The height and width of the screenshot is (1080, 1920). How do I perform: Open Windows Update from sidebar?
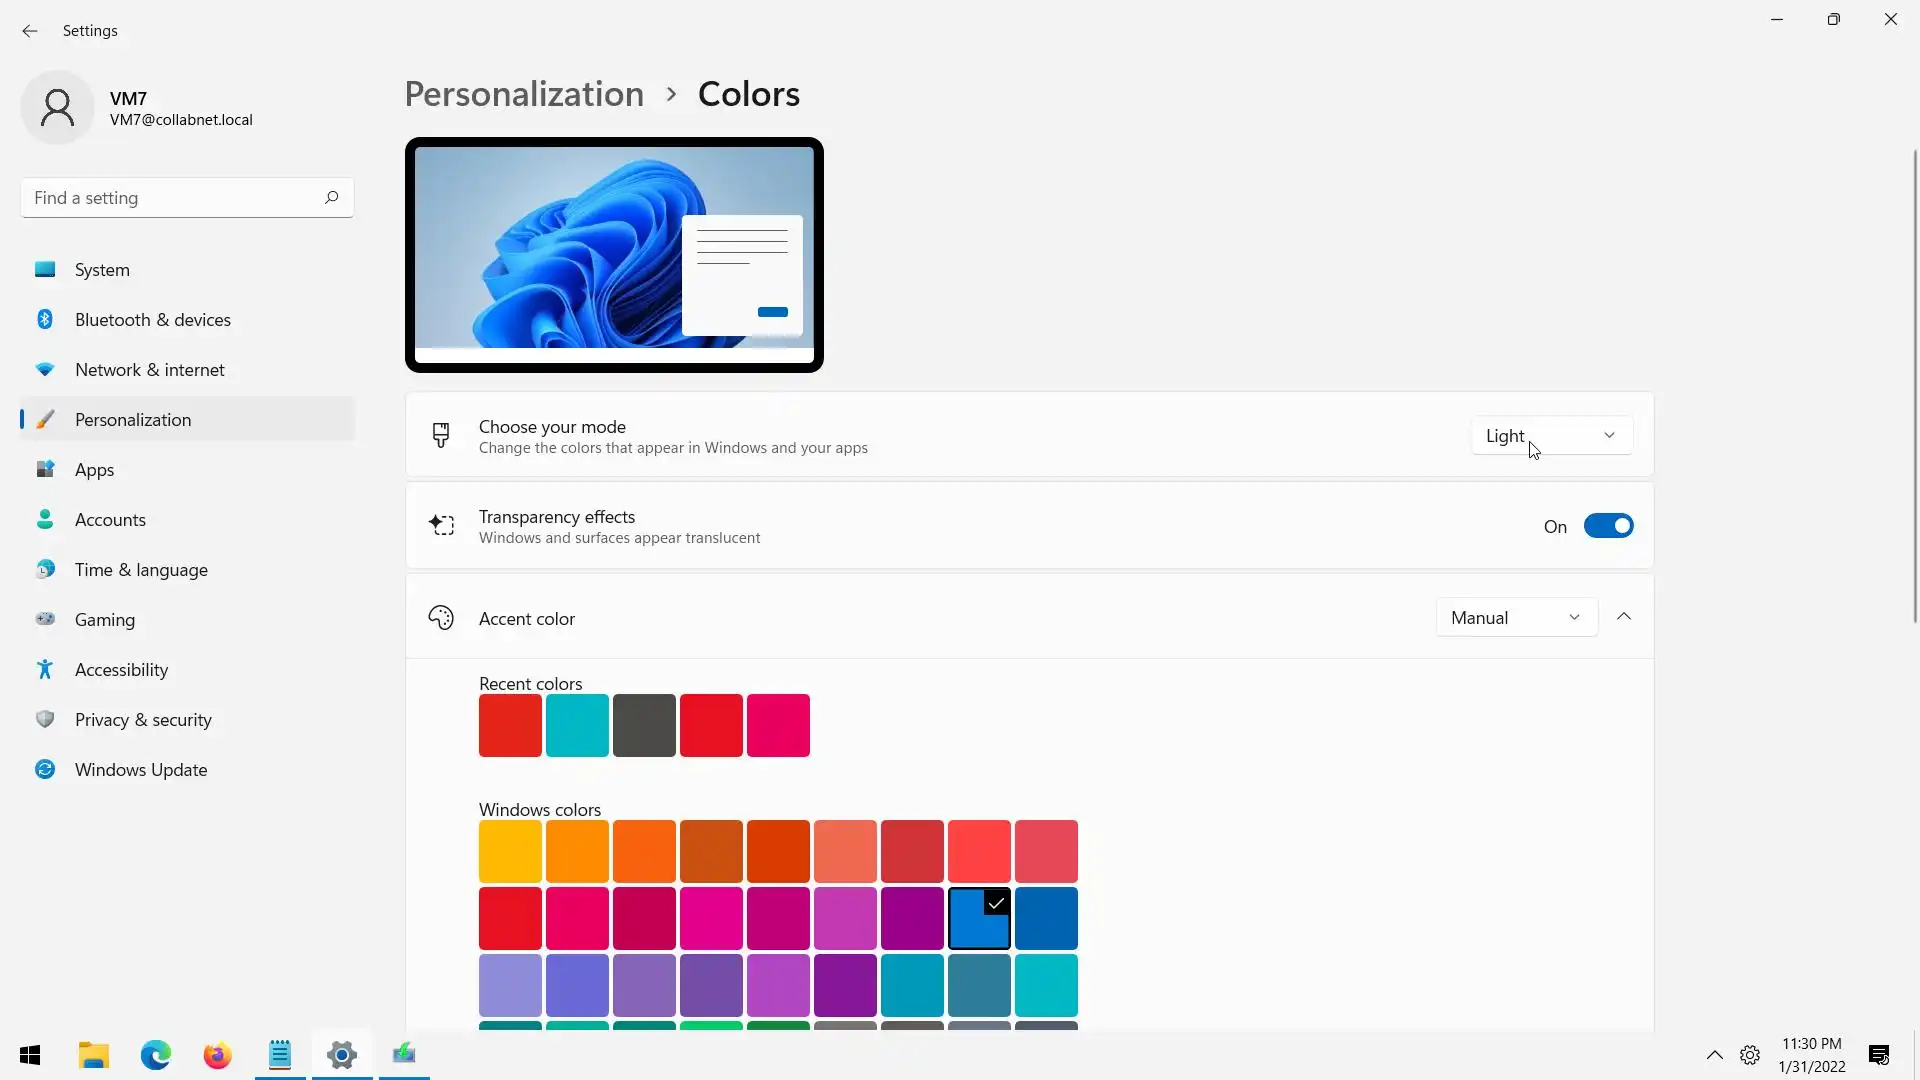coord(140,770)
